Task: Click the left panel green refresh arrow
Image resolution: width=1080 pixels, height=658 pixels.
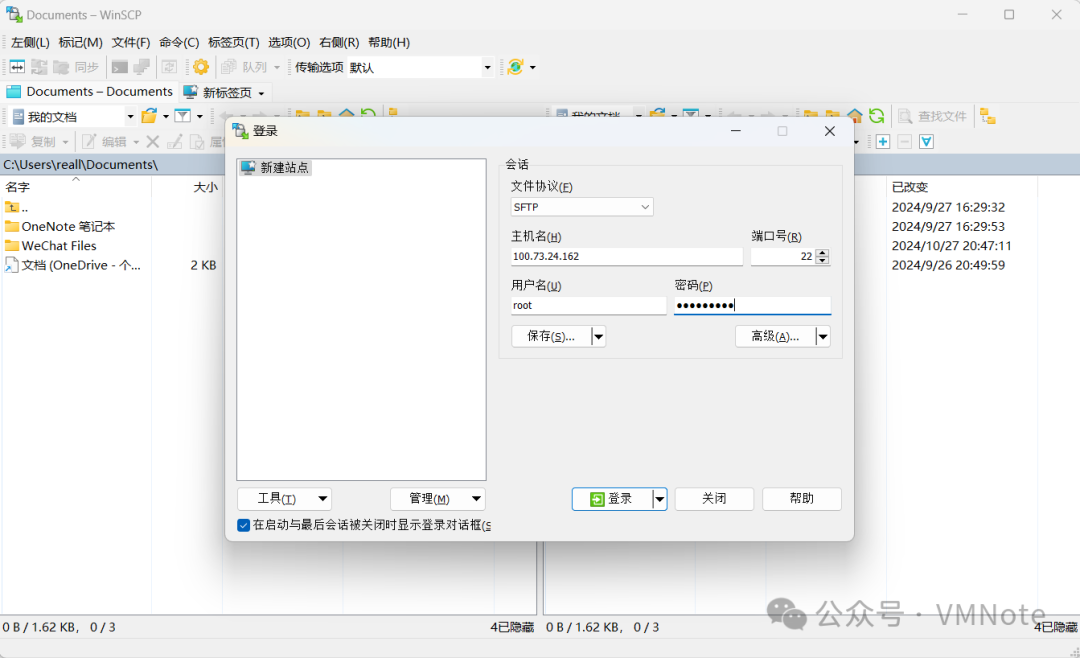Action: tap(368, 114)
